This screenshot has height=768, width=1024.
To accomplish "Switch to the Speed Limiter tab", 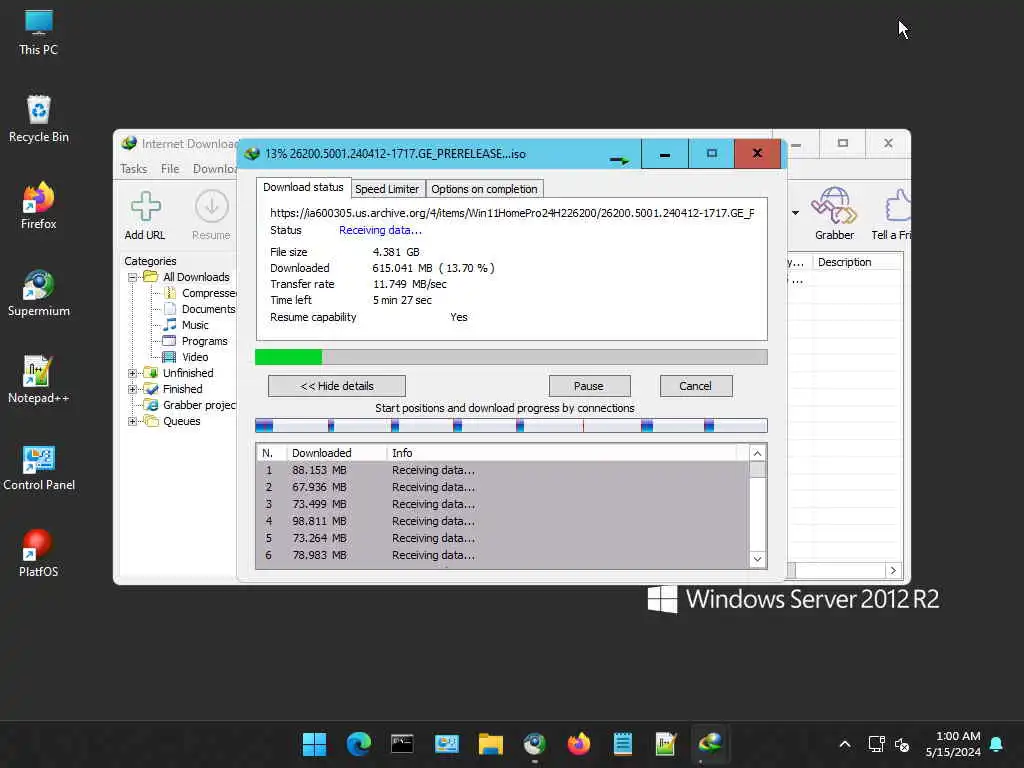I will pos(387,189).
